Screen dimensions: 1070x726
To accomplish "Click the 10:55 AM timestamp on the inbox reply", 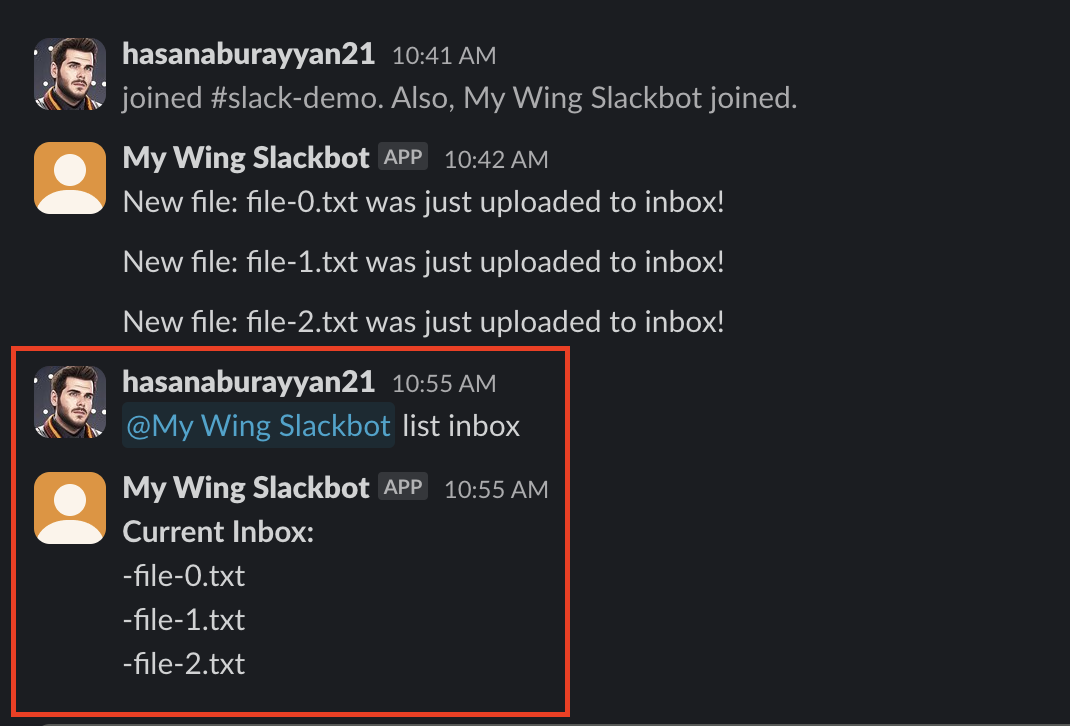I will tap(496, 489).
